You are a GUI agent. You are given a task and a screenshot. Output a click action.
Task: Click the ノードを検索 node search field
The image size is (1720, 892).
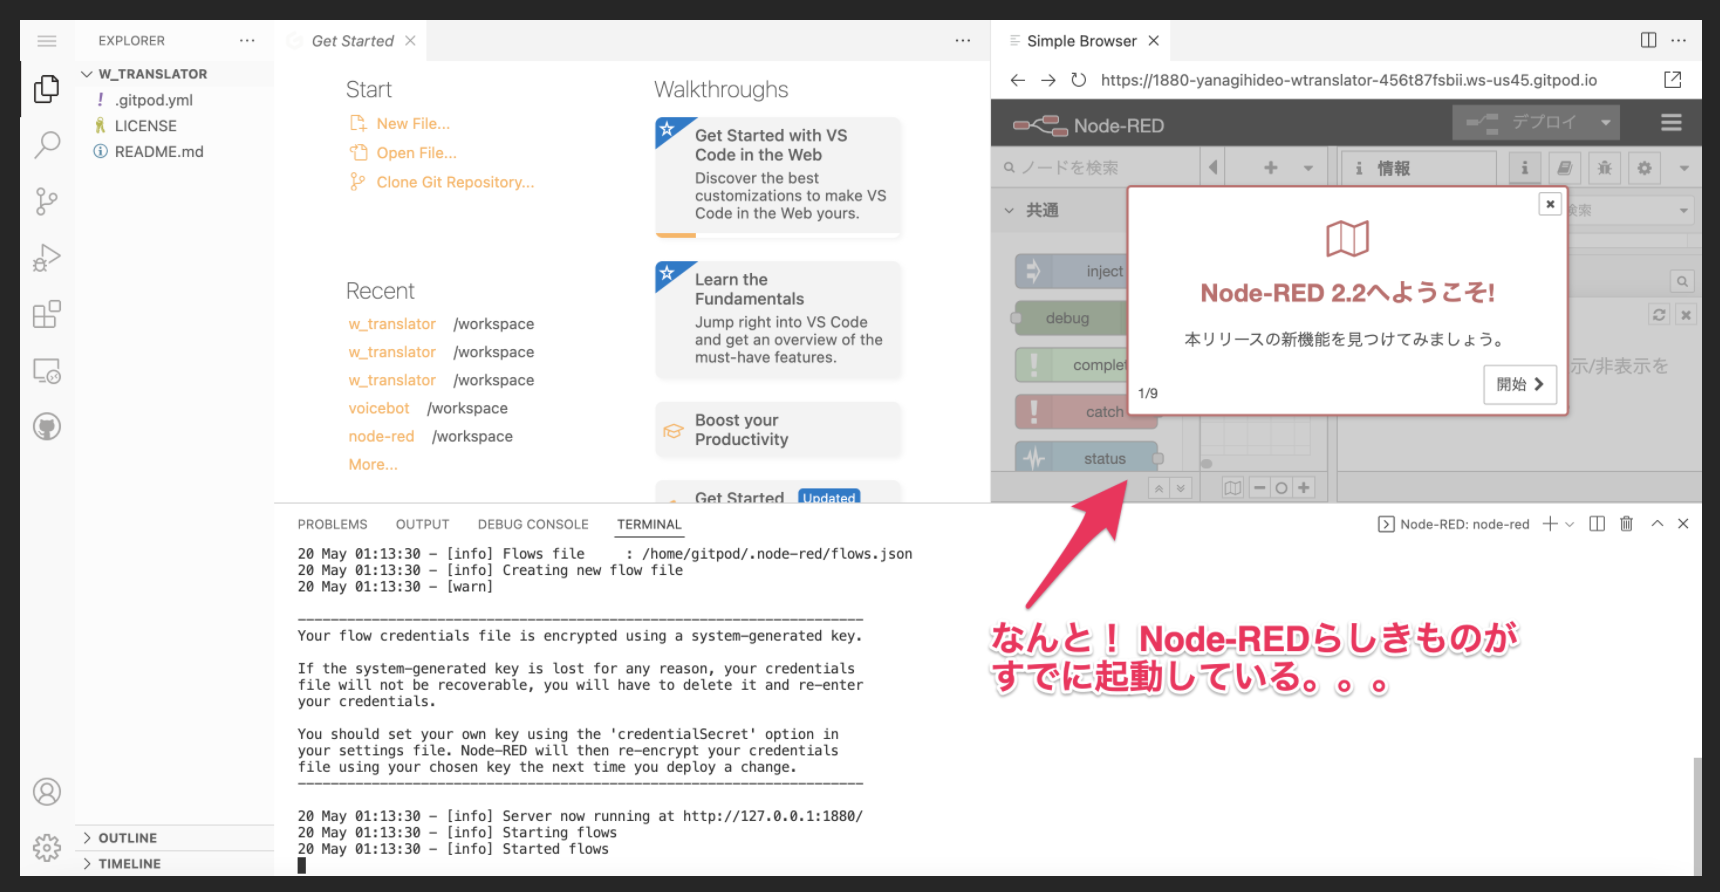1097,168
